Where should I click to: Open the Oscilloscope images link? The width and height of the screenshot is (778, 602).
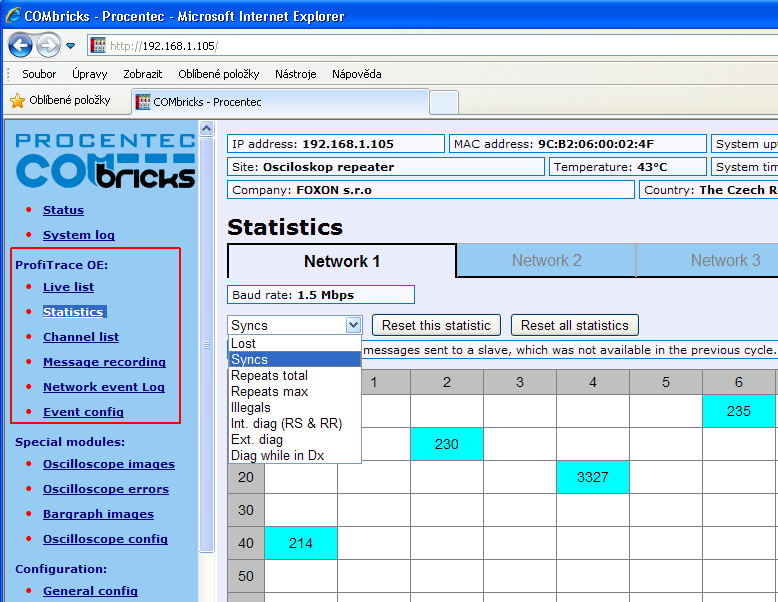tap(109, 464)
